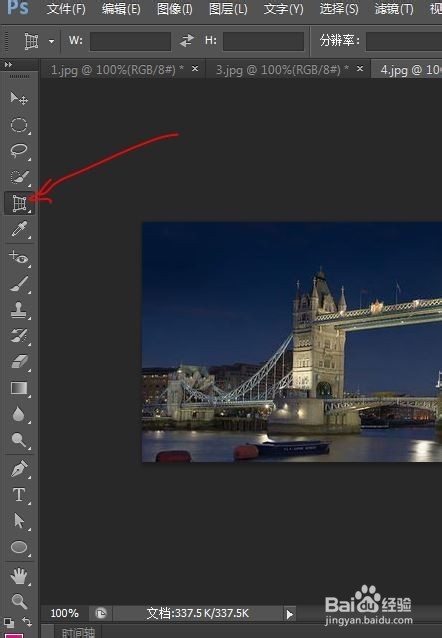Select the Elliptical Marquee tool
The height and width of the screenshot is (638, 442).
pyautogui.click(x=19, y=125)
